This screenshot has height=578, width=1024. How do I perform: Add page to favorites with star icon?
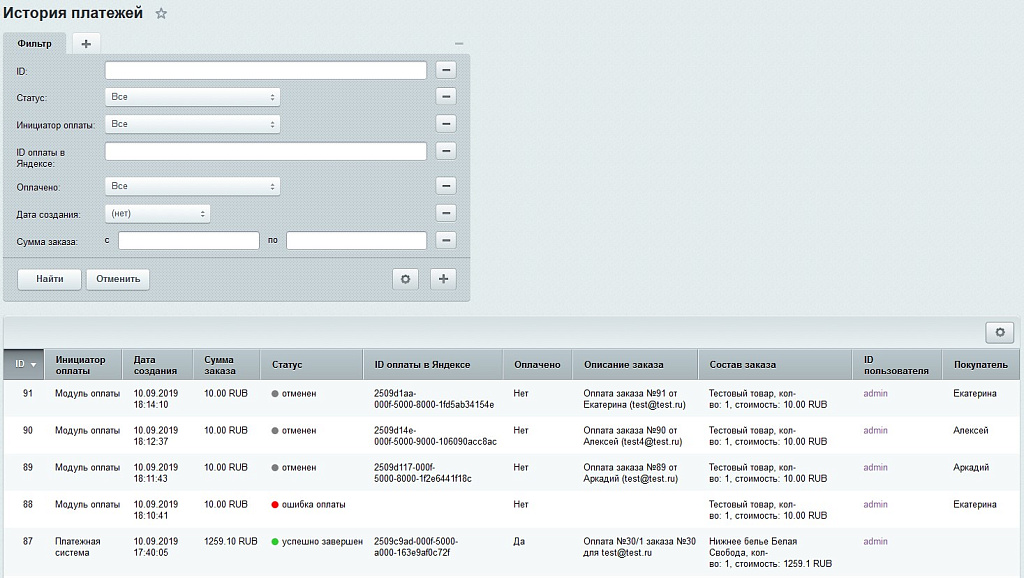tap(161, 14)
